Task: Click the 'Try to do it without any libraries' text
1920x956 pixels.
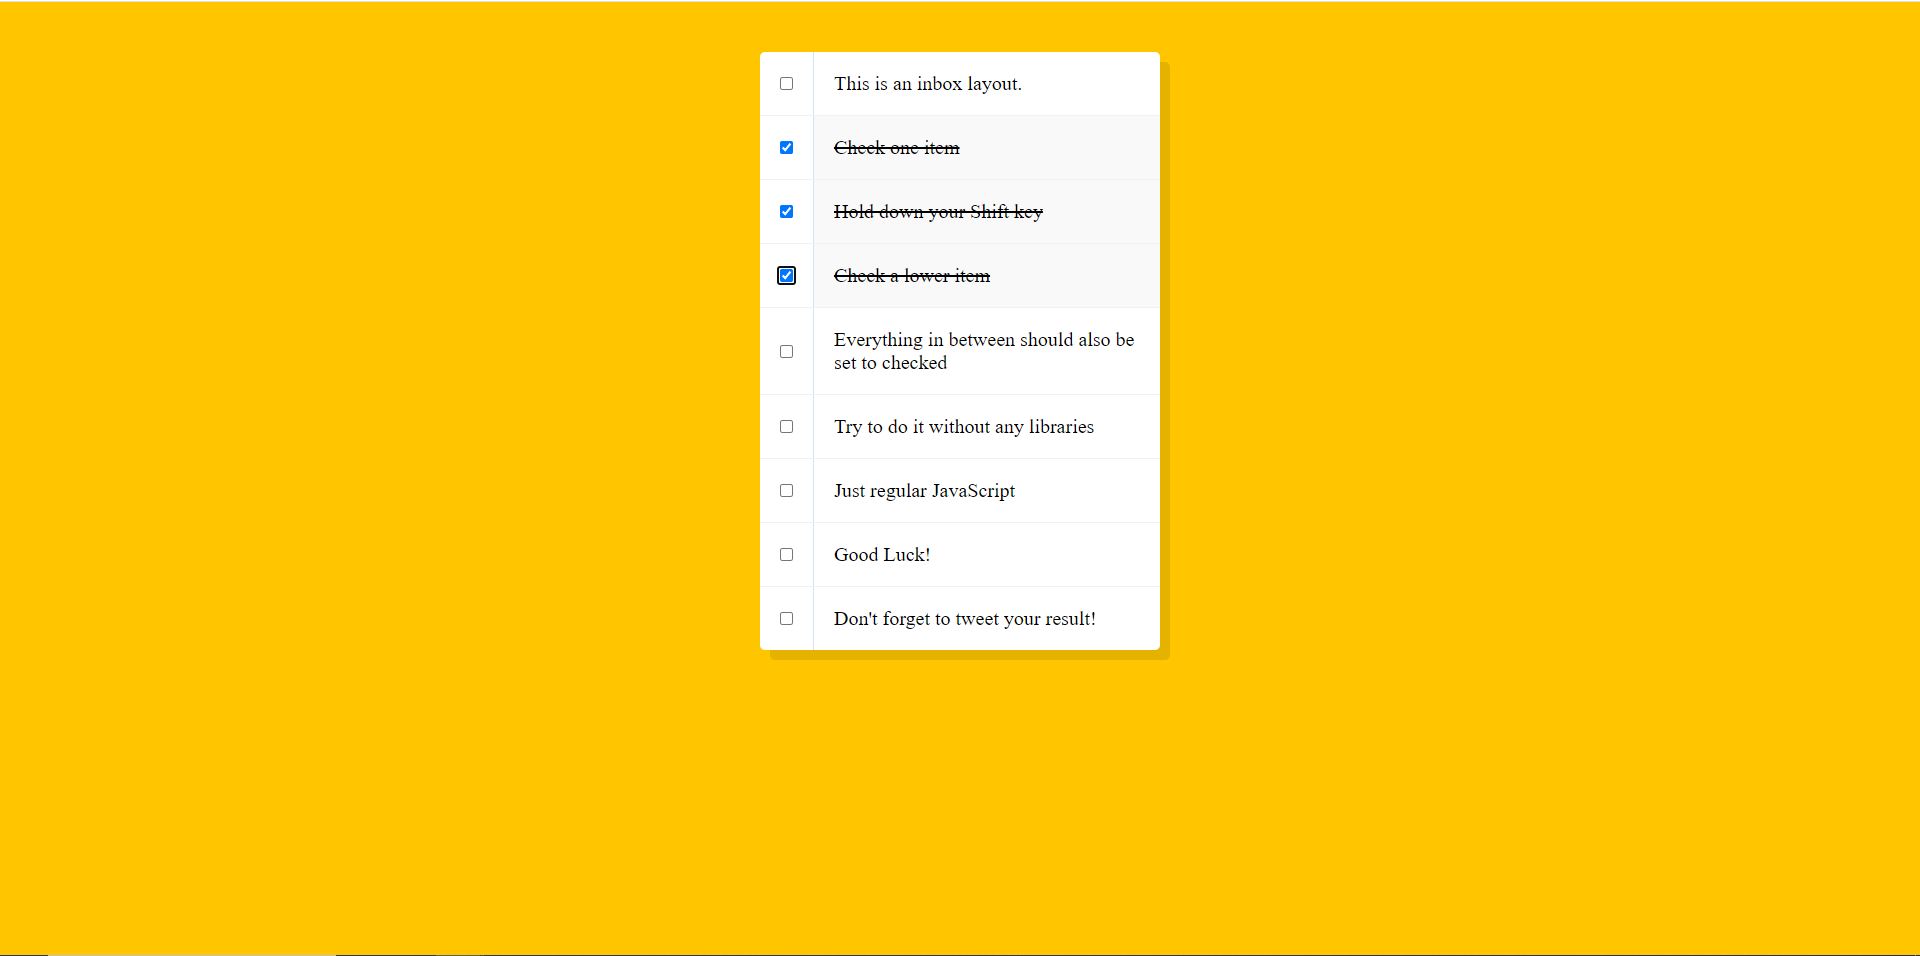Action: click(x=963, y=427)
